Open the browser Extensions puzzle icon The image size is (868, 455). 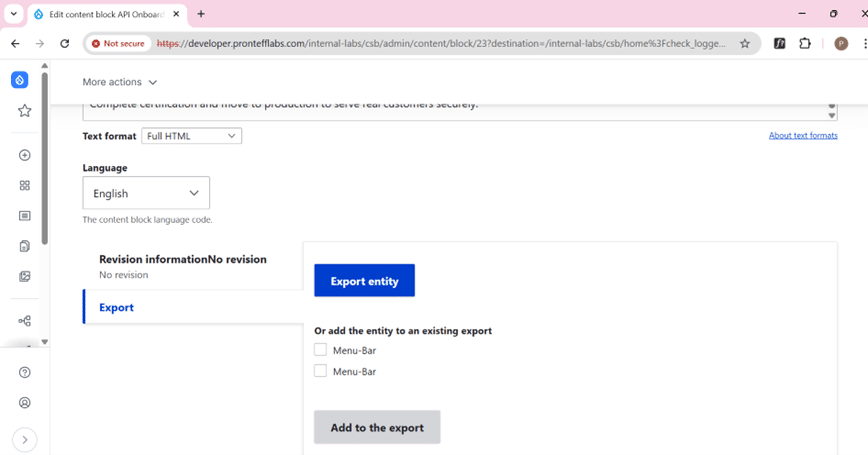coord(805,44)
